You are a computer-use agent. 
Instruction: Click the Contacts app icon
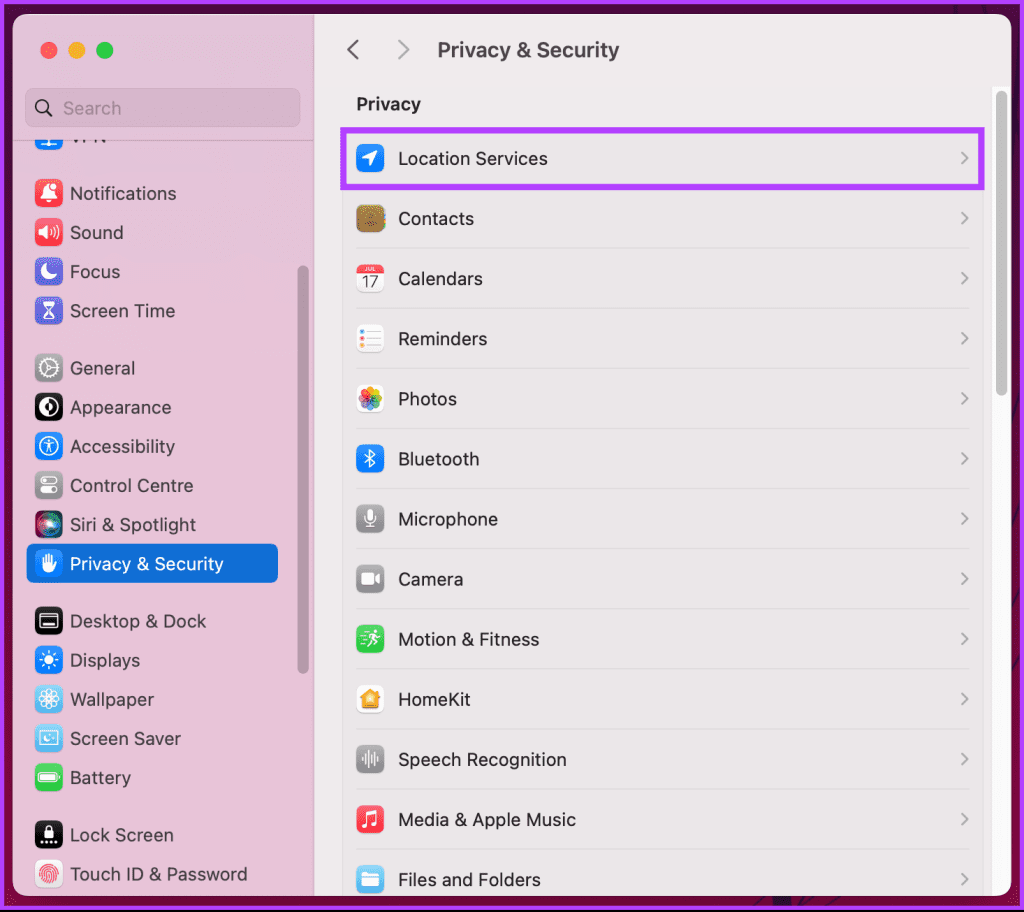pos(370,218)
